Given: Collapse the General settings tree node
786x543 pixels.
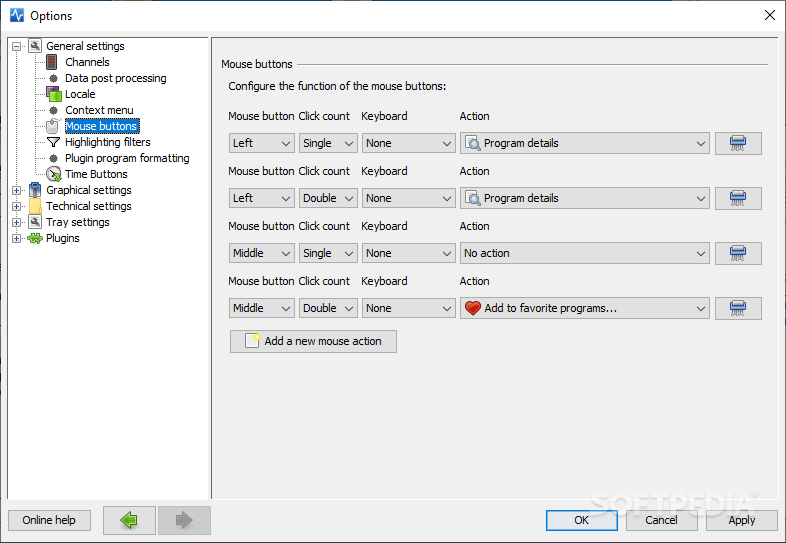Looking at the screenshot, I should pyautogui.click(x=17, y=46).
